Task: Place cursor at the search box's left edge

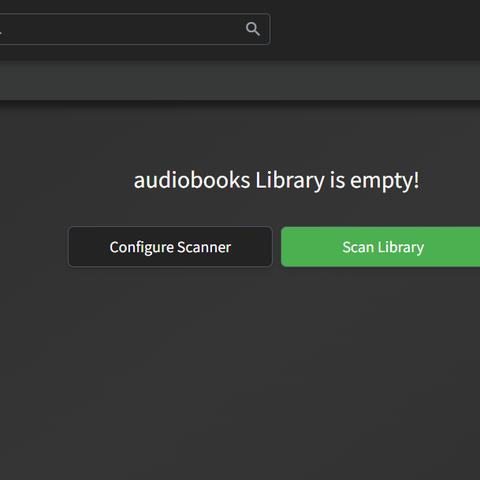Action: 3,29
